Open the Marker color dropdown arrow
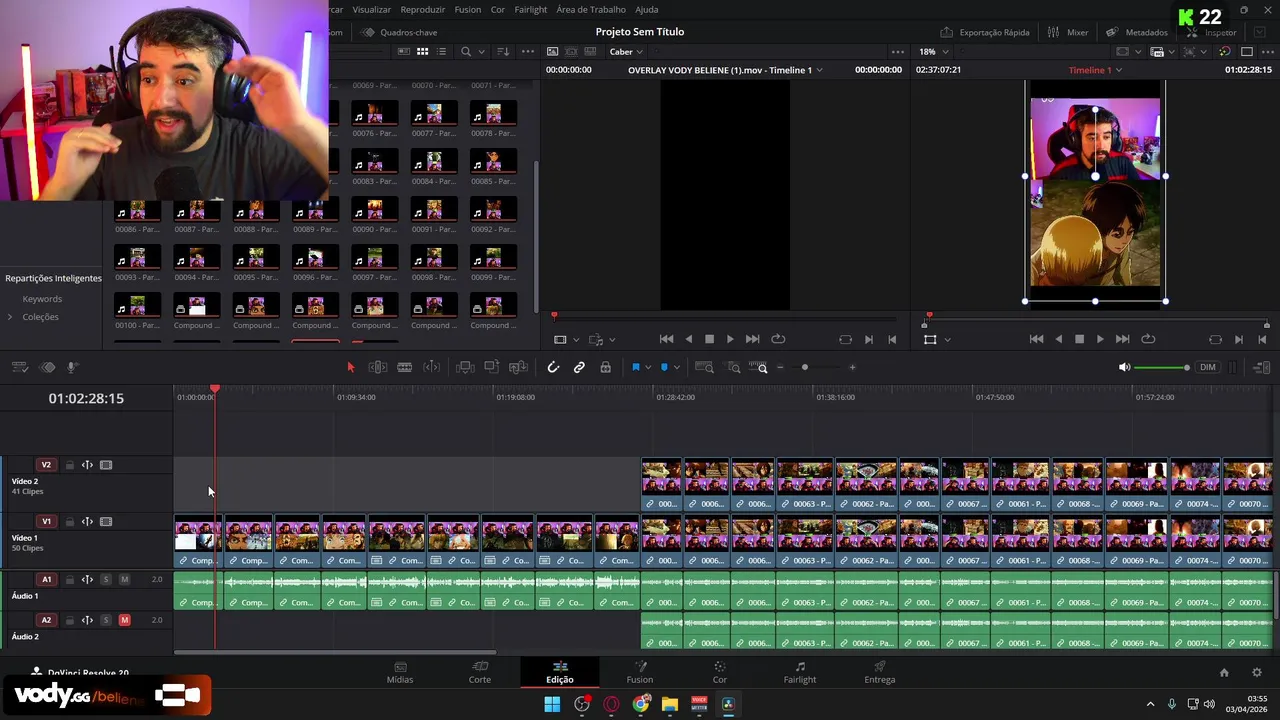 click(677, 368)
